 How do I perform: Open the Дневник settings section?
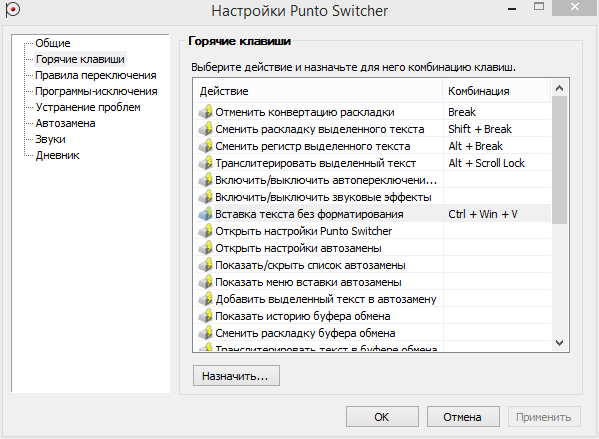point(58,155)
